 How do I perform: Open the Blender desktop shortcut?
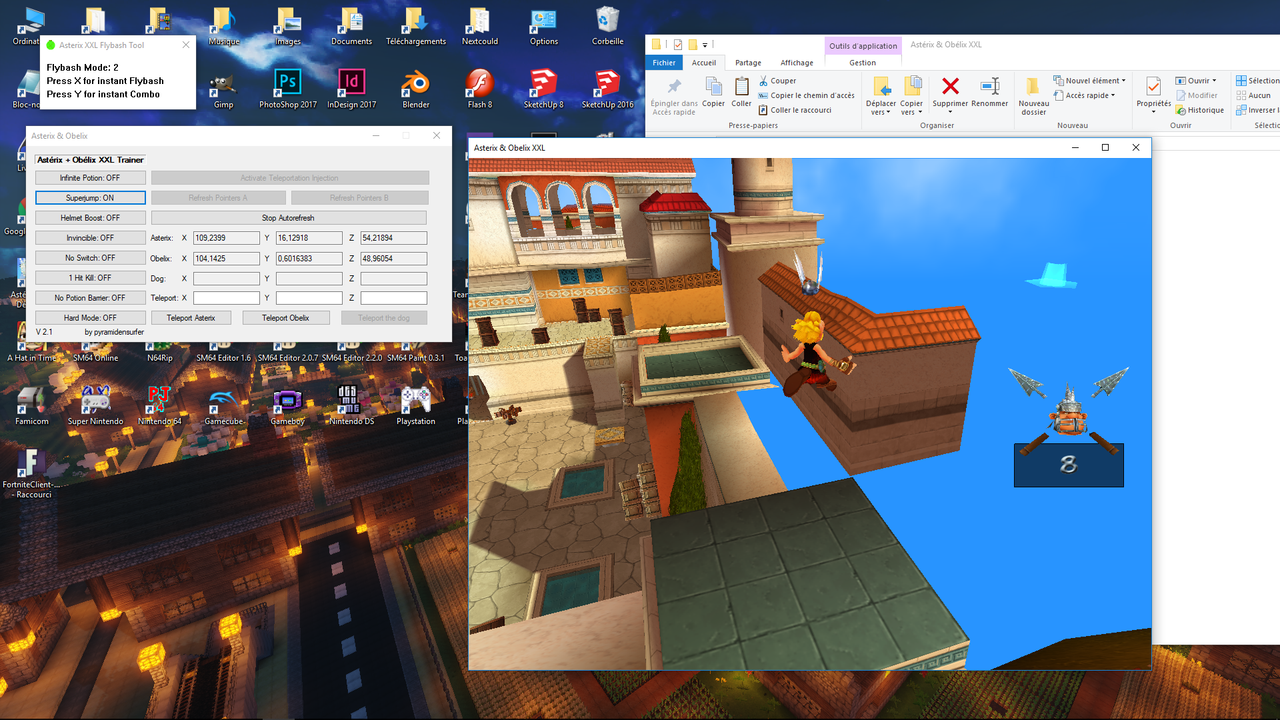(415, 90)
